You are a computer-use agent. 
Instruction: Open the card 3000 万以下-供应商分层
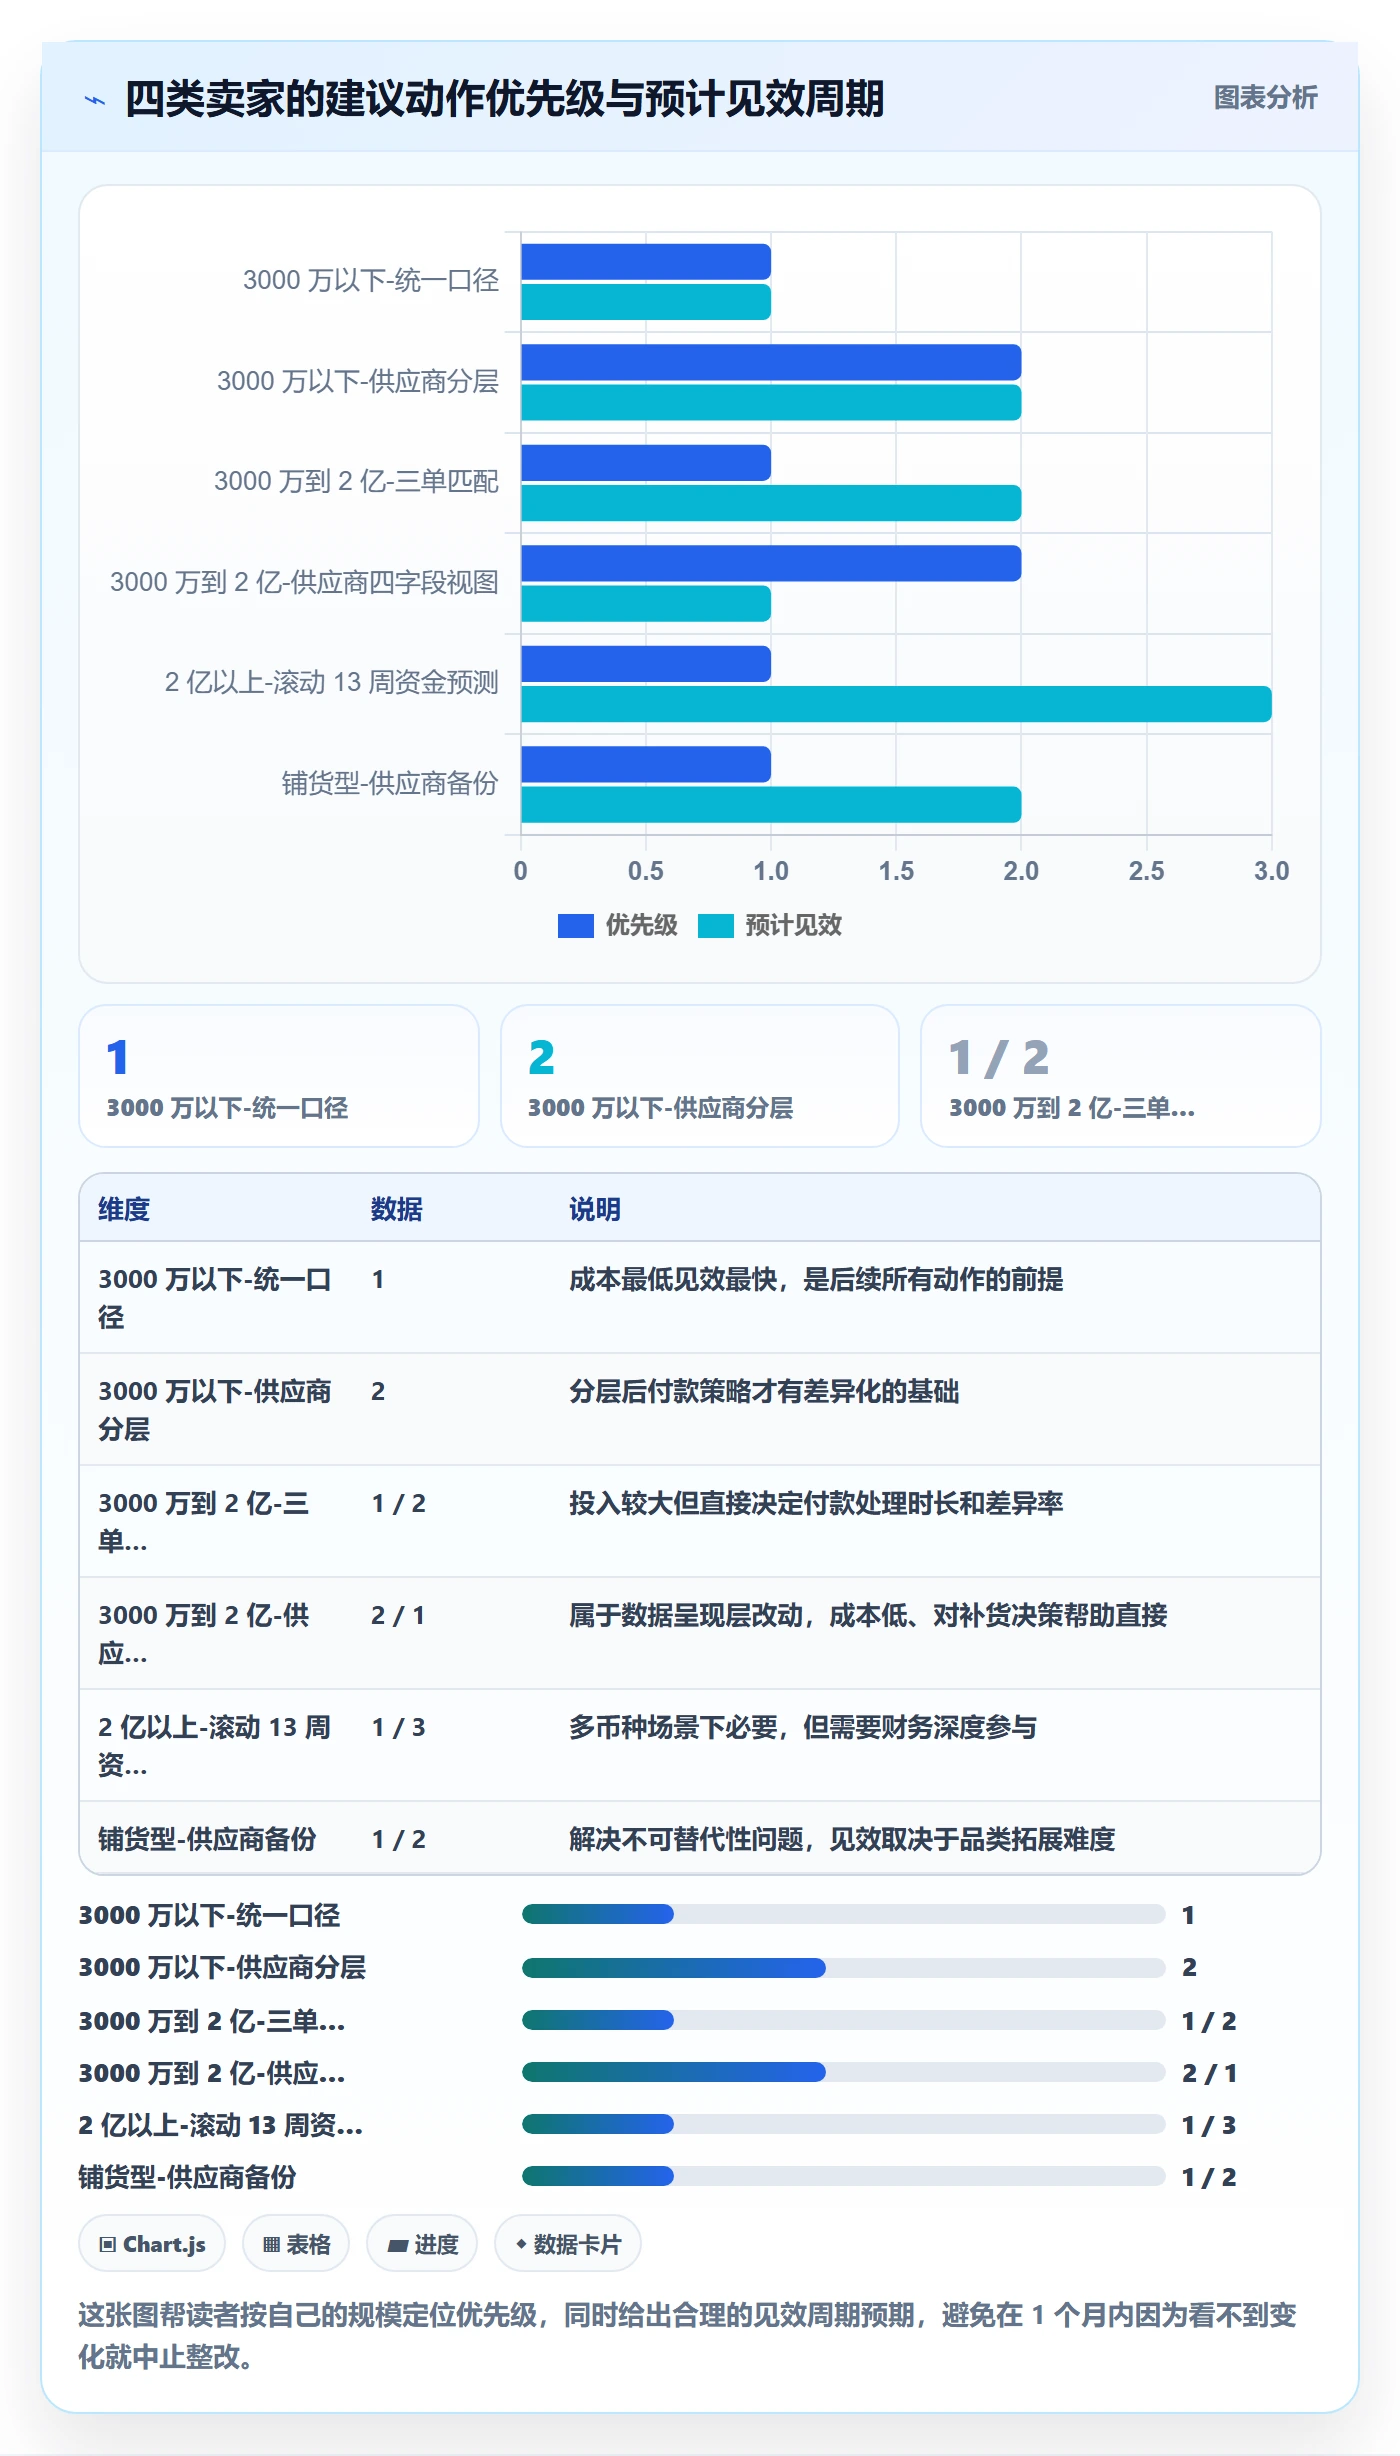[x=700, y=1076]
